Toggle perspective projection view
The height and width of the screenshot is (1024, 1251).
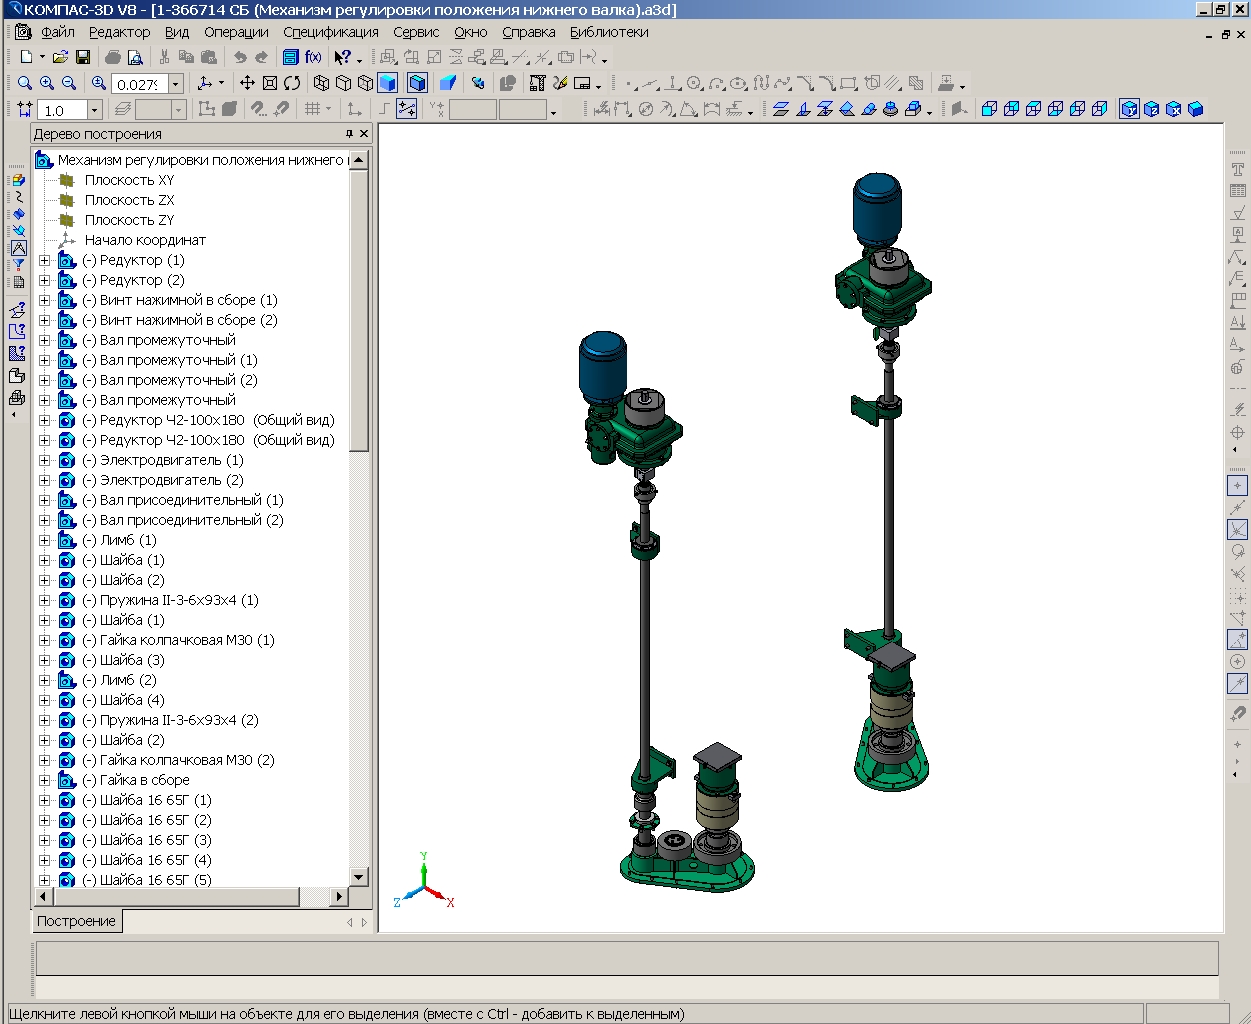point(448,84)
